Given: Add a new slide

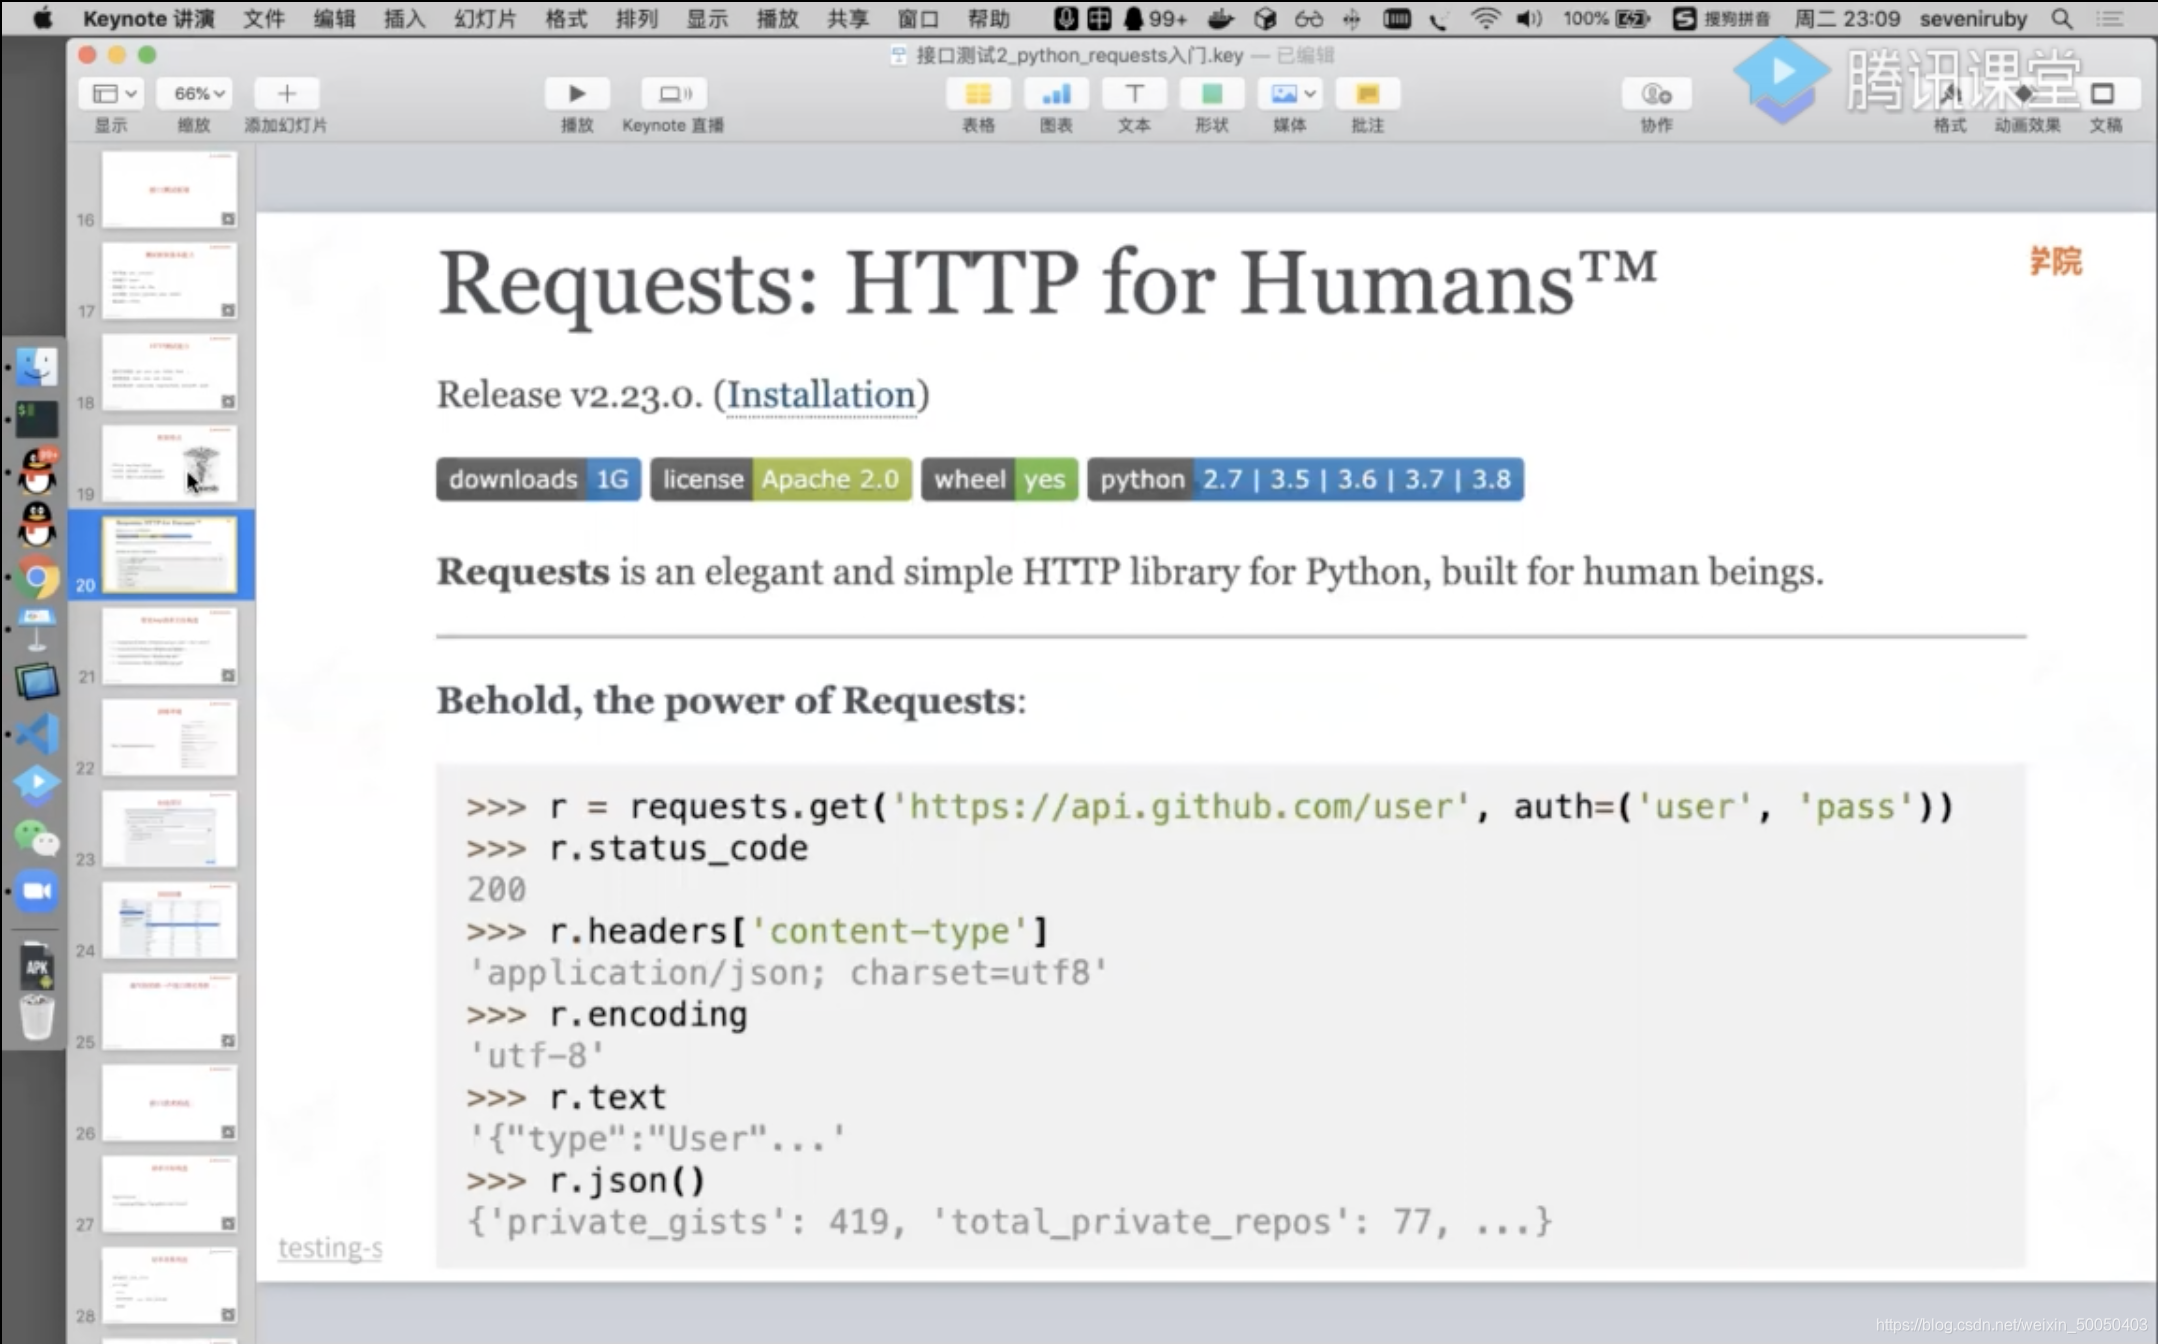Looking at the screenshot, I should [286, 94].
